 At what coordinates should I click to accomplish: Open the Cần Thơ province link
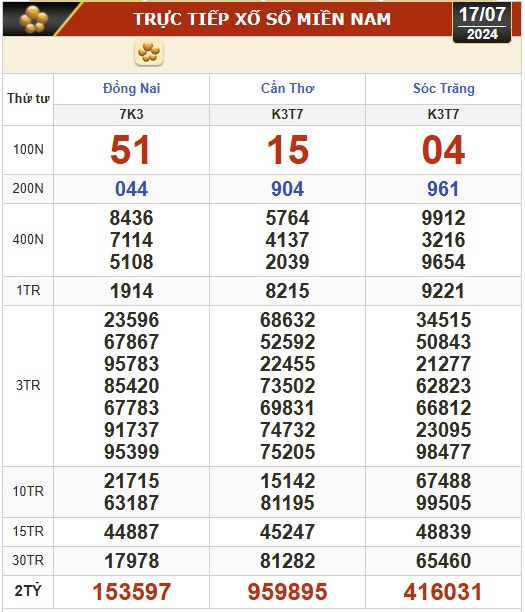pos(287,89)
